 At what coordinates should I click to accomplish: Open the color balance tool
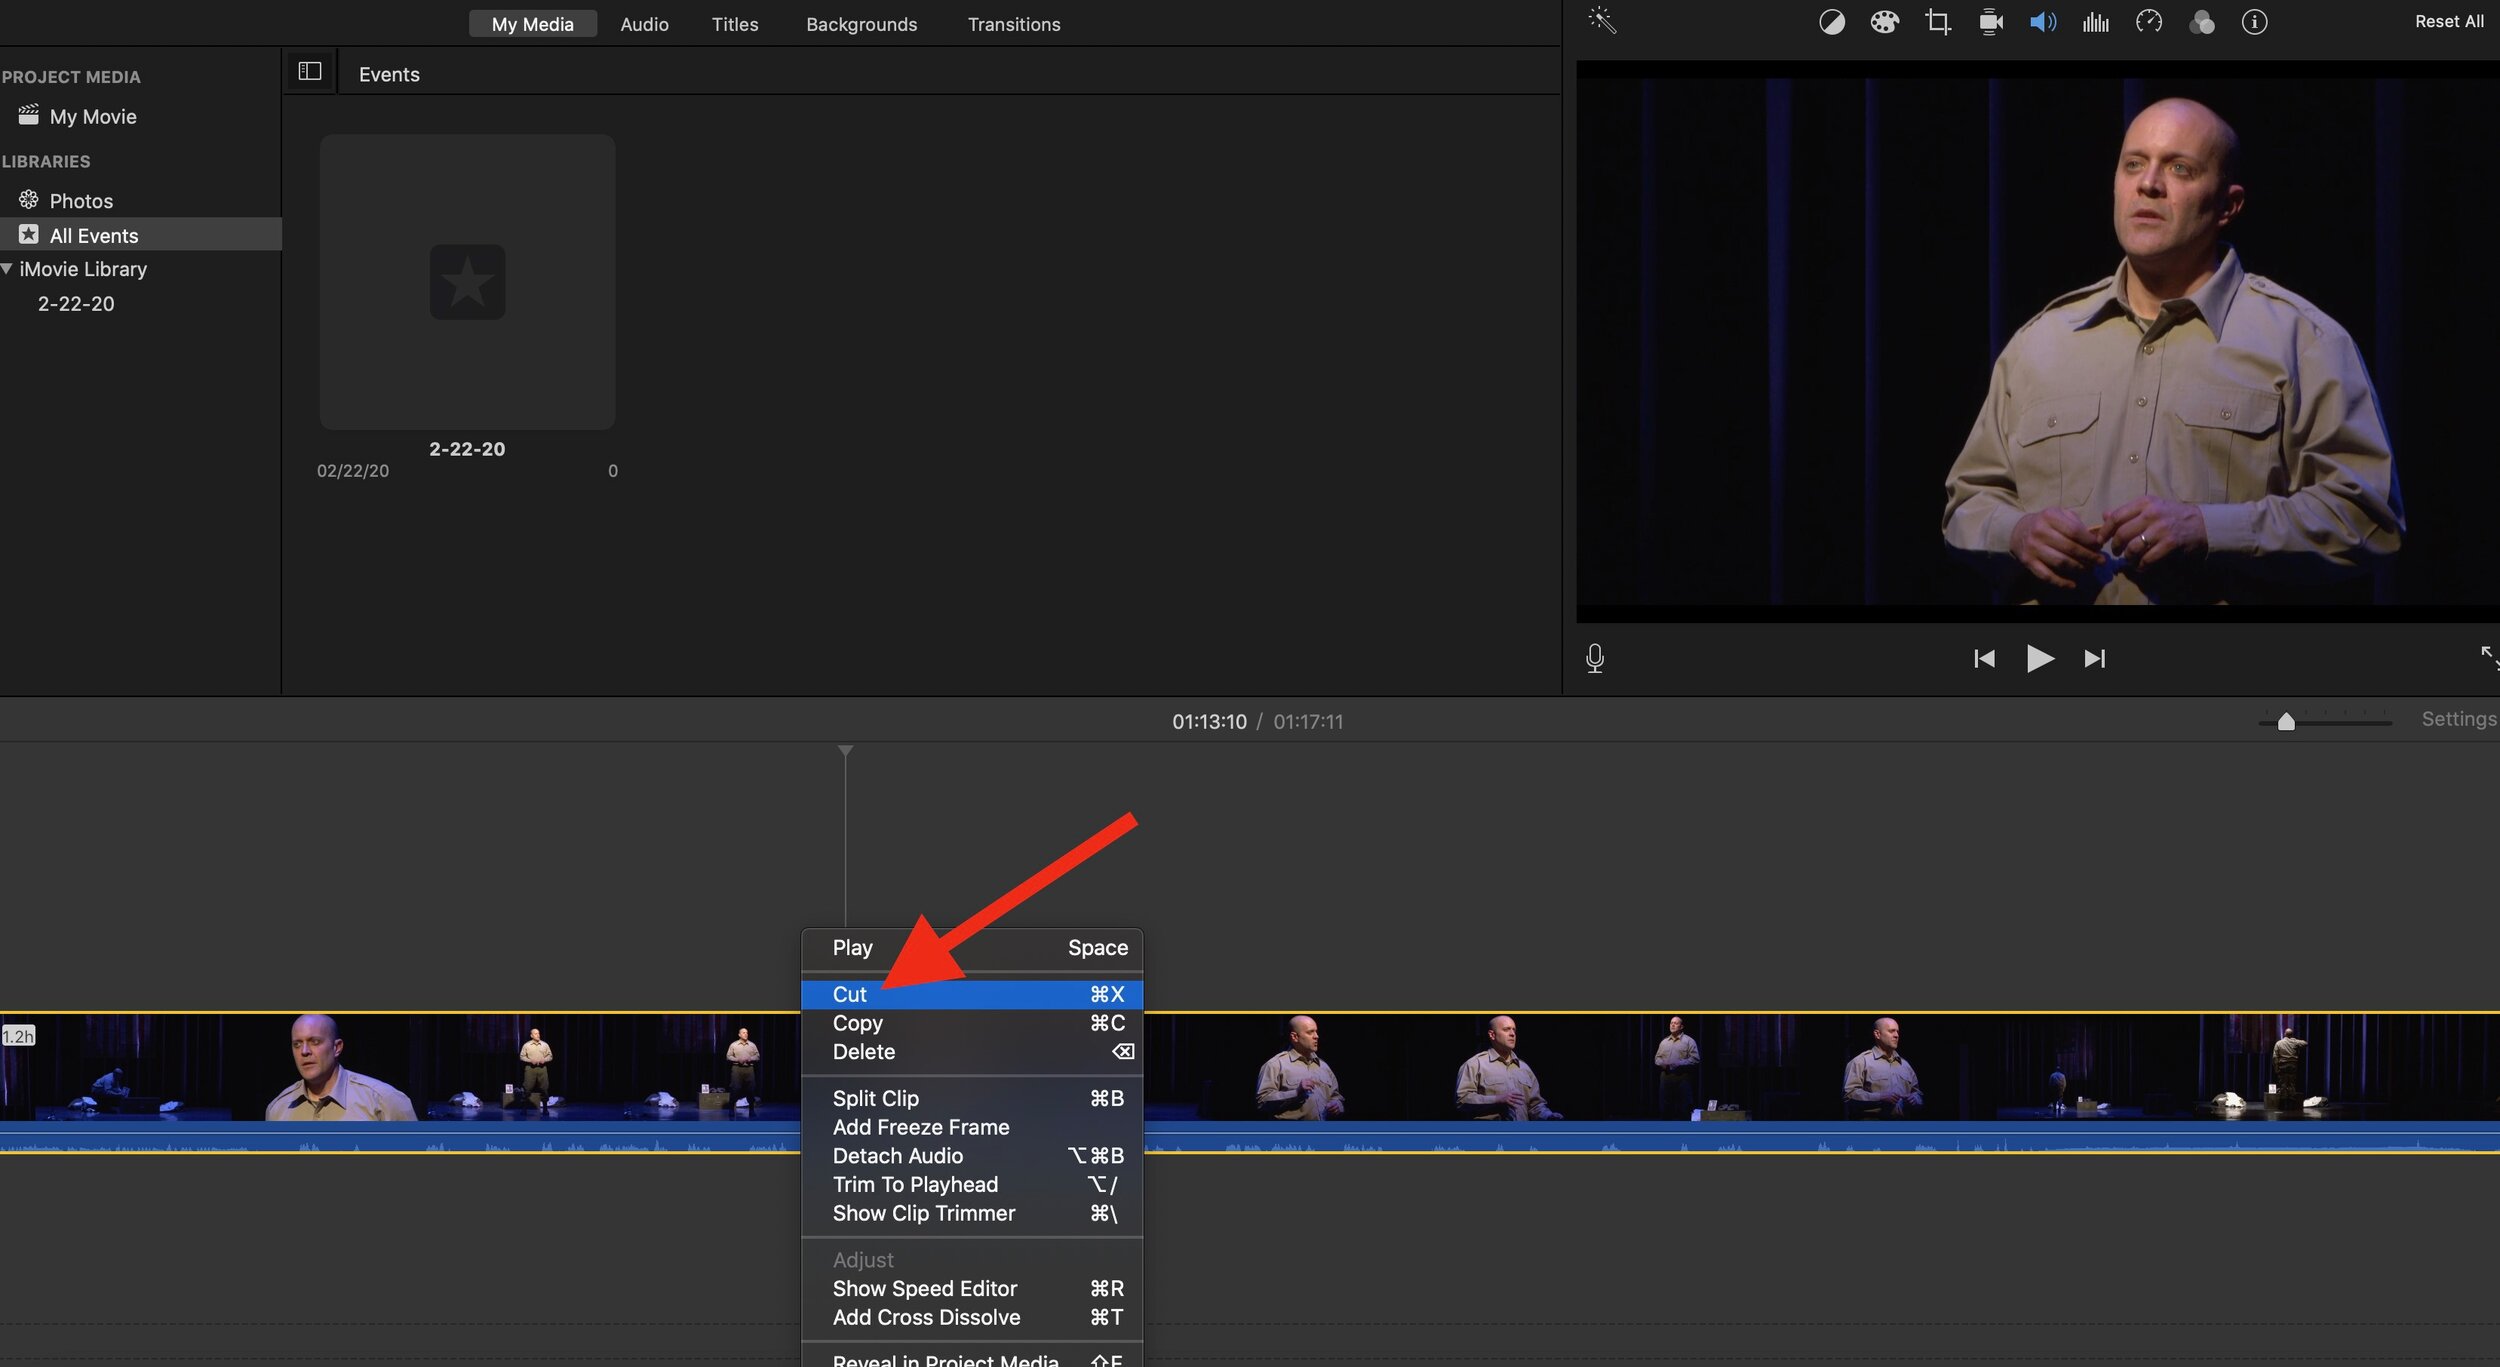pyautogui.click(x=1831, y=22)
